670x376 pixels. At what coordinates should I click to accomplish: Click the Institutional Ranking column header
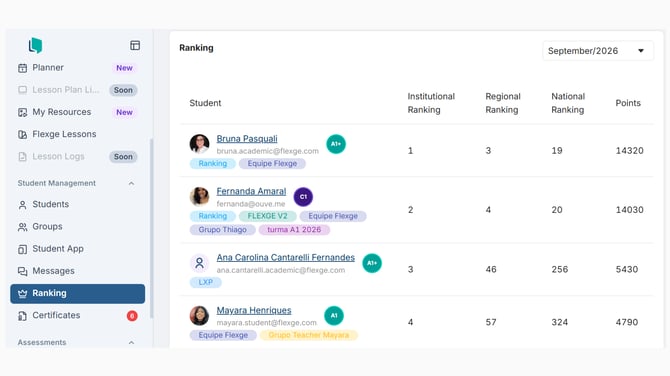coord(431,103)
